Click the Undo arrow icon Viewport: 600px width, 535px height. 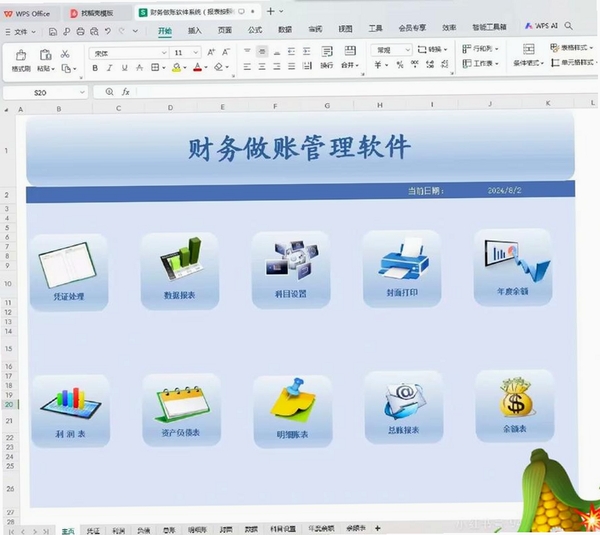[x=108, y=31]
